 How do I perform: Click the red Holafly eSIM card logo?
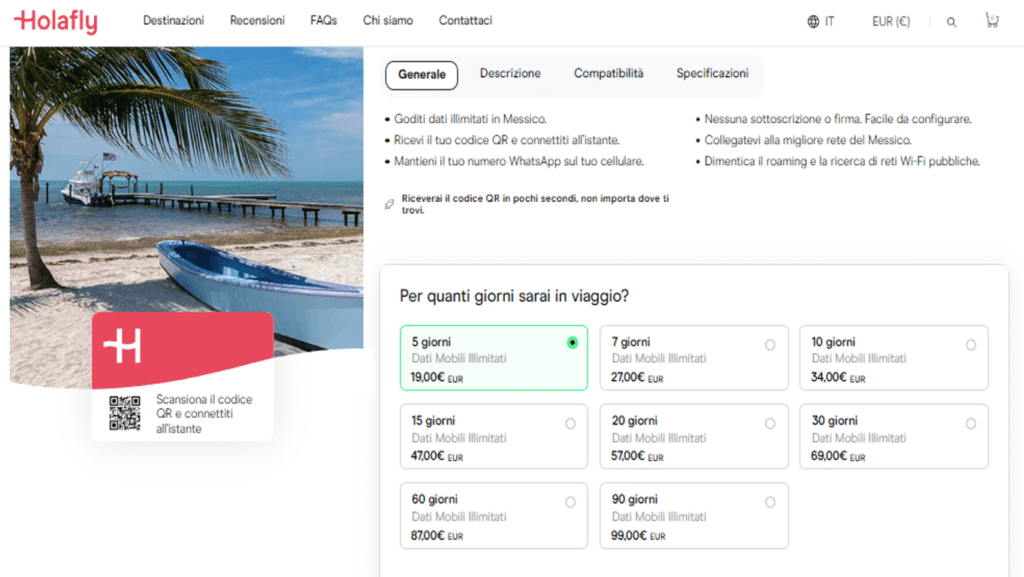[x=123, y=345]
